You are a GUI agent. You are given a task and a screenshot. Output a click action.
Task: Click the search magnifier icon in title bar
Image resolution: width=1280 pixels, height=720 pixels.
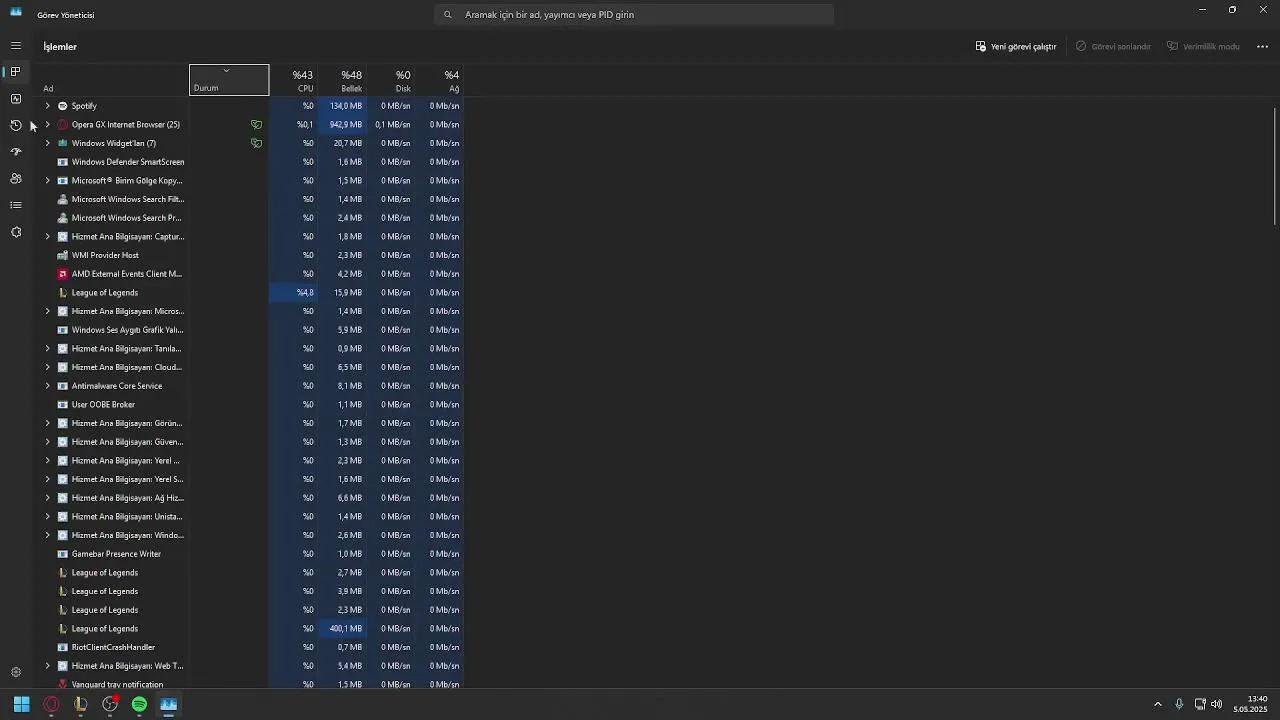click(x=447, y=15)
